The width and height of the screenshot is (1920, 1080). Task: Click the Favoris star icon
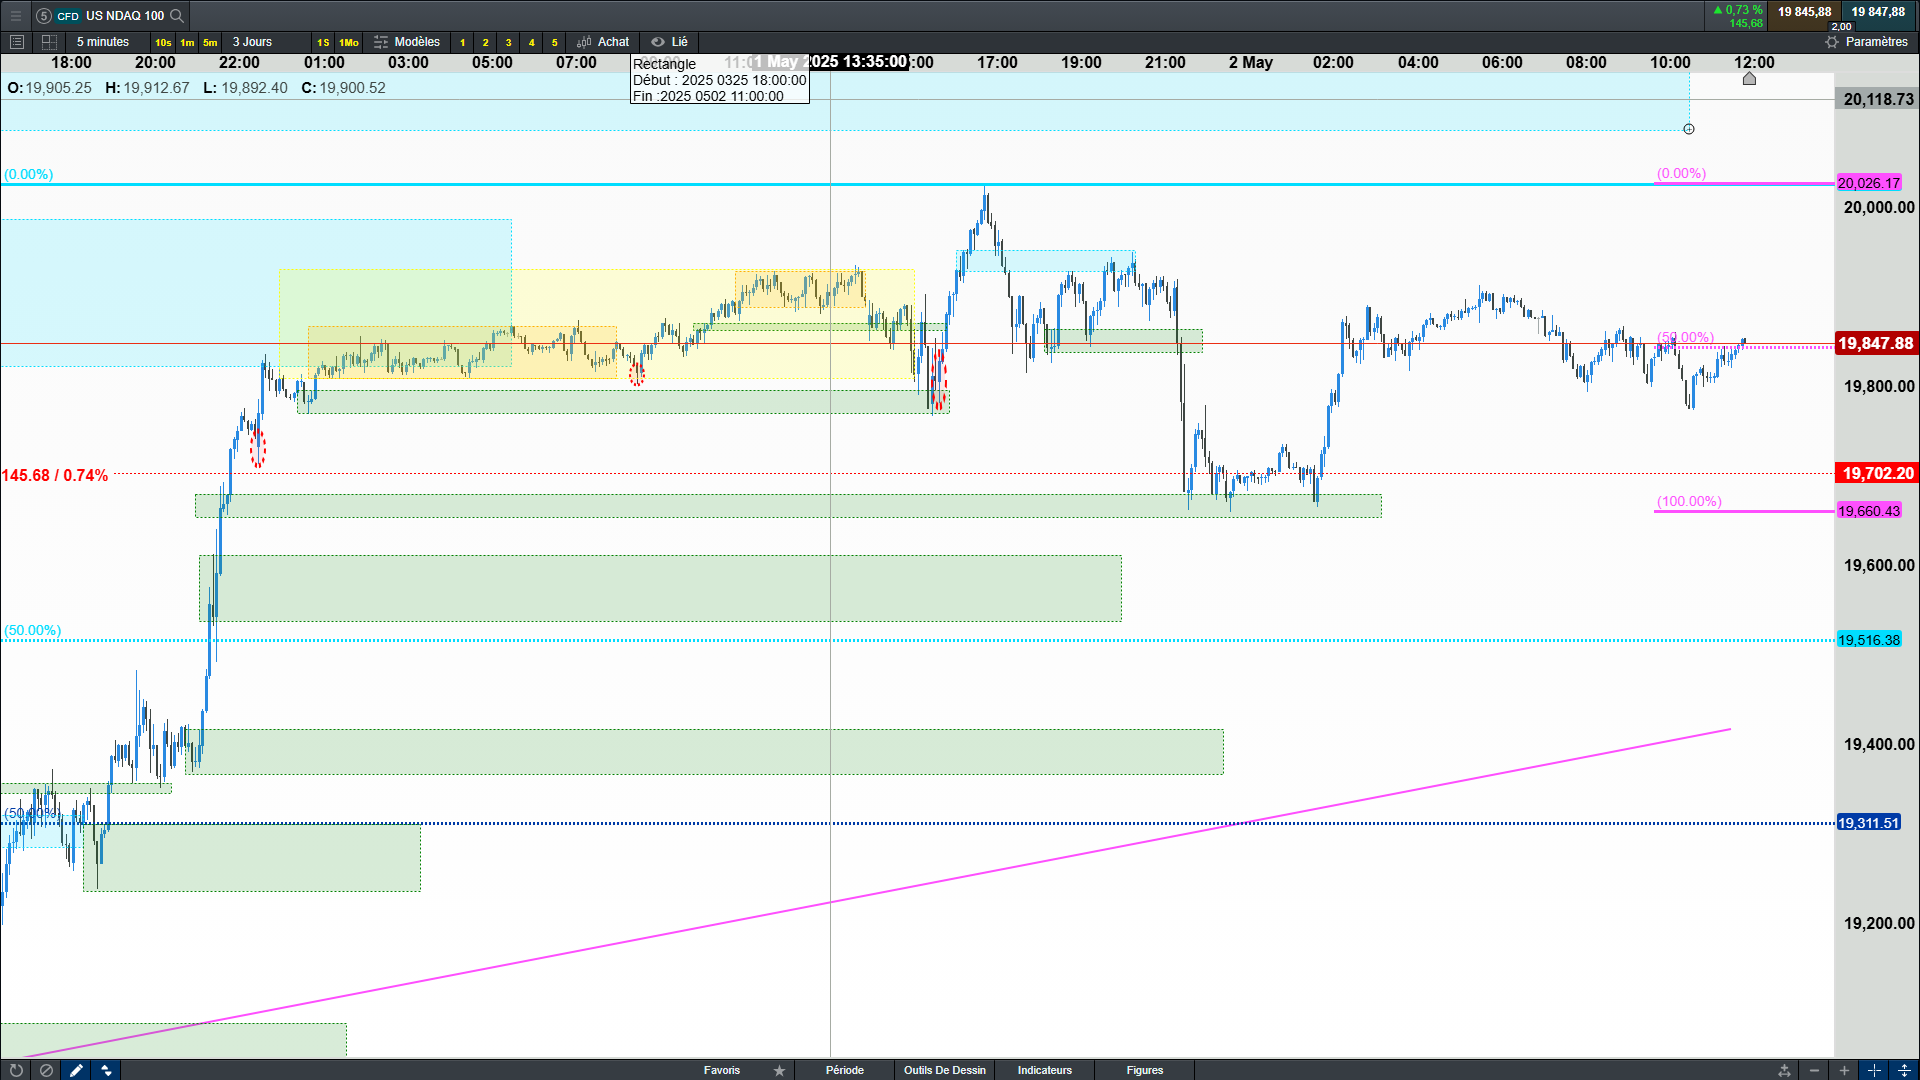779,1070
